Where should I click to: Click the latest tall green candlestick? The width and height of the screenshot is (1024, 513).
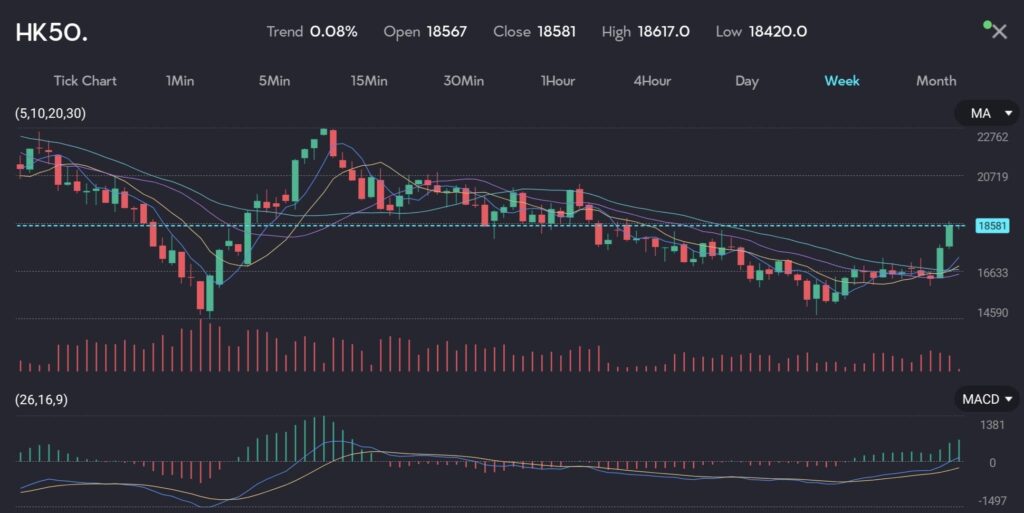(949, 235)
